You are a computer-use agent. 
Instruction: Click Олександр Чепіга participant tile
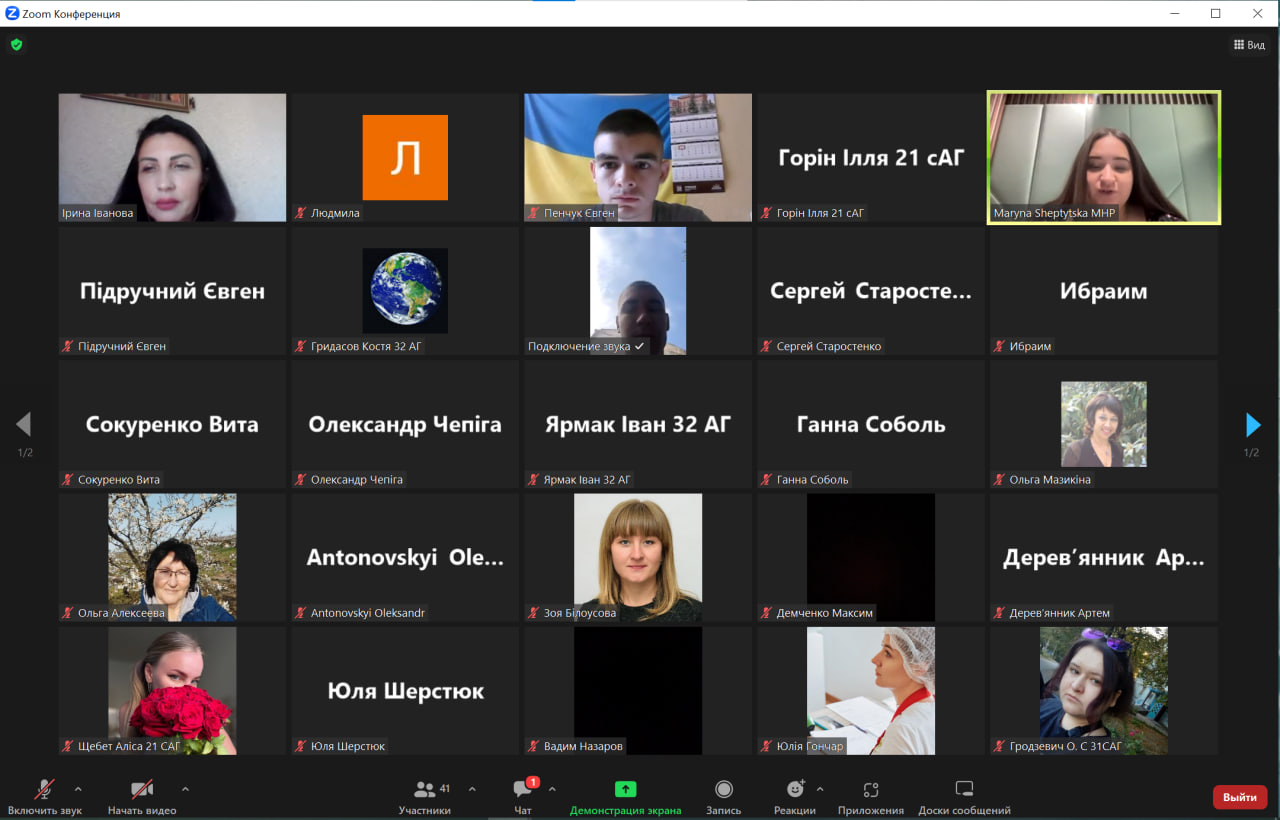coord(405,424)
